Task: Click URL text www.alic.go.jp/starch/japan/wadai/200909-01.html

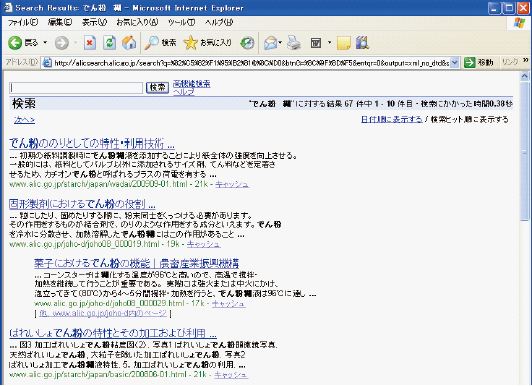Action: tap(98, 184)
